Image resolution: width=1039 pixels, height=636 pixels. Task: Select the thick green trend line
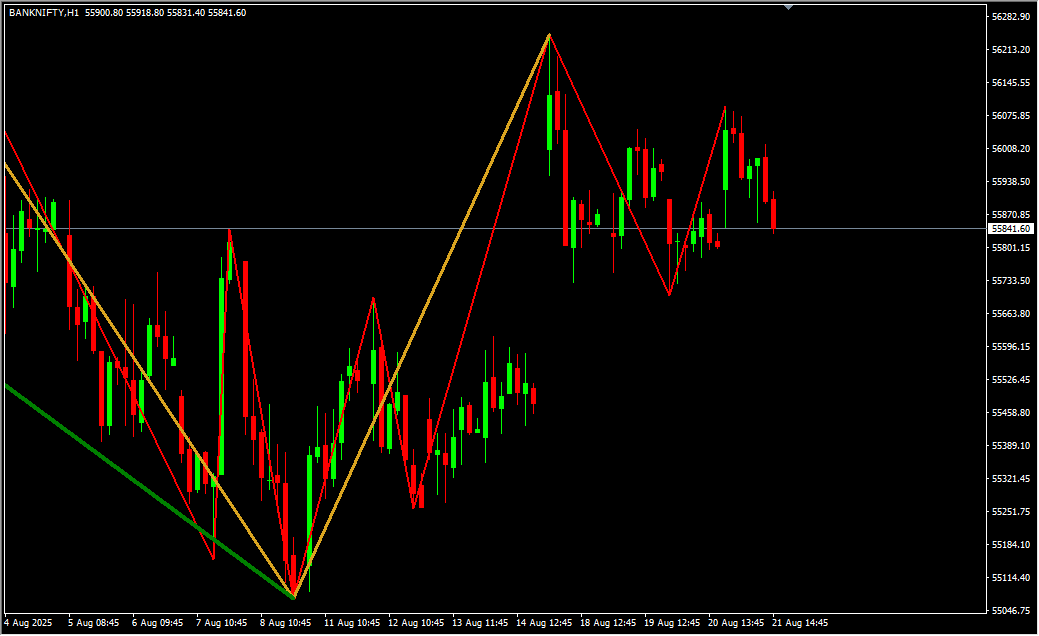[150, 491]
